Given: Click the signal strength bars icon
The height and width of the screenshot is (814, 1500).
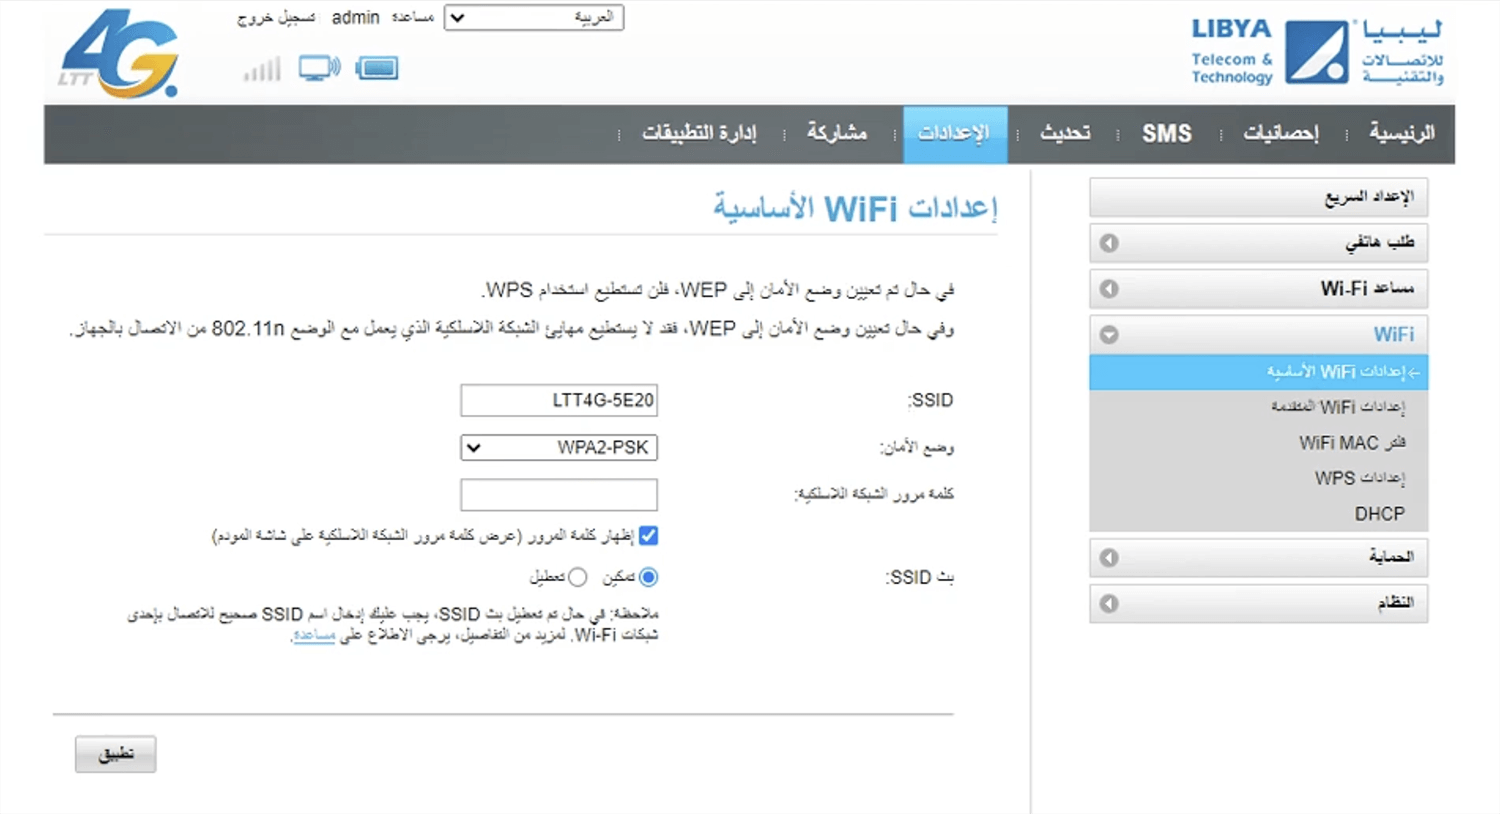Looking at the screenshot, I should [262, 69].
